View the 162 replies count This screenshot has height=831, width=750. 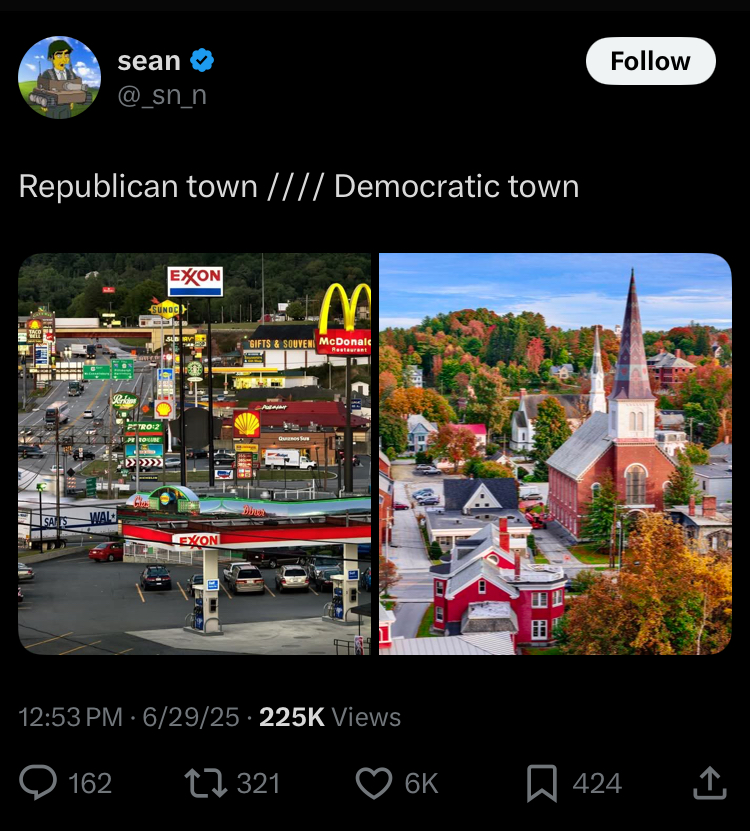click(x=90, y=783)
